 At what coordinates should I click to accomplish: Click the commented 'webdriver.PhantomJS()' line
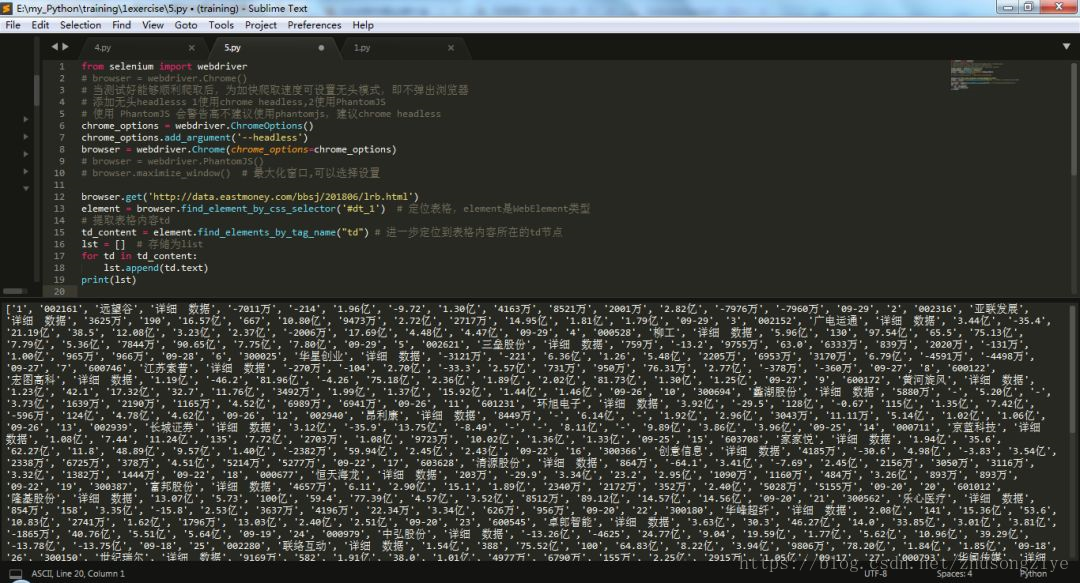(172, 161)
